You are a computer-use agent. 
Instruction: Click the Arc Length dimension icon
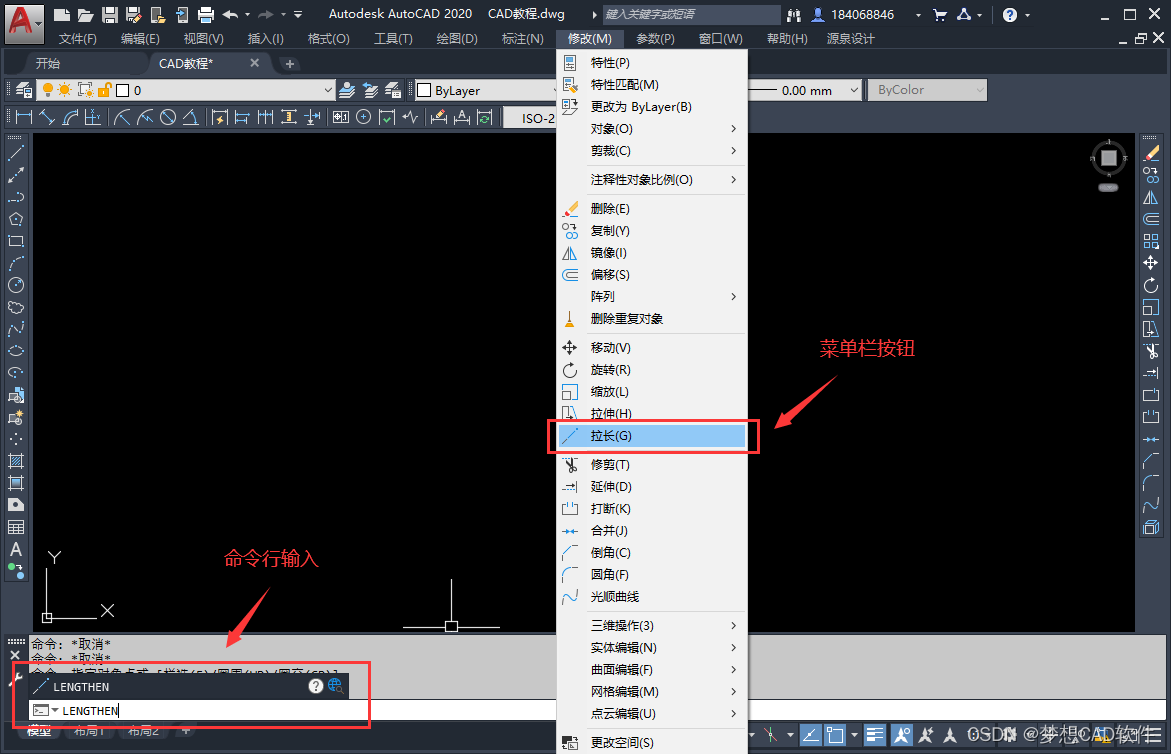pyautogui.click(x=70, y=117)
